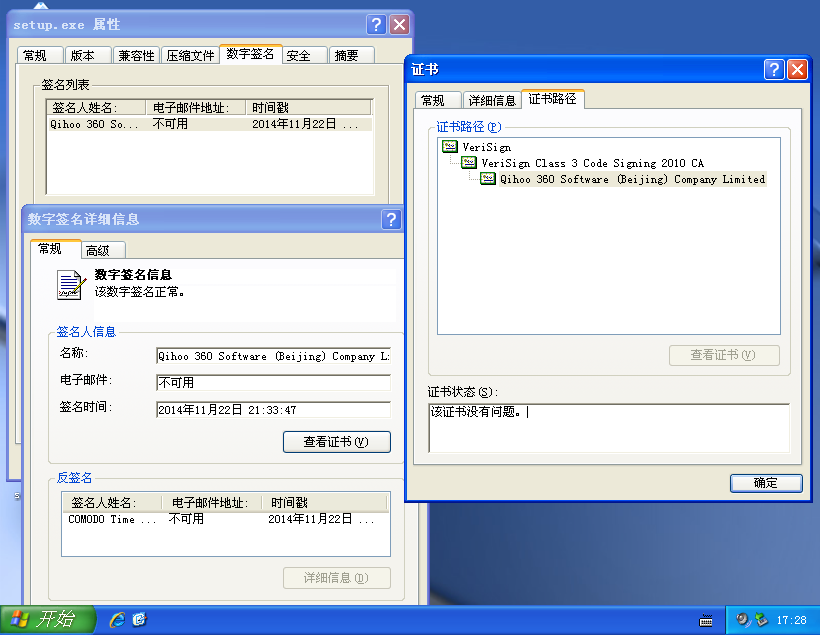Click the digital signature document icon

(71, 285)
